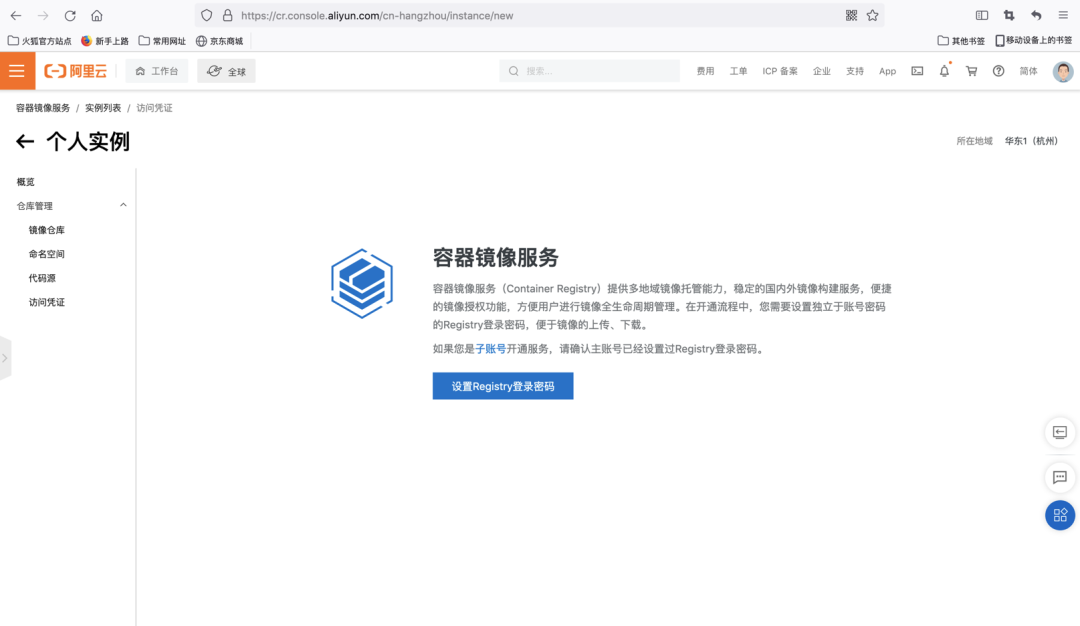This screenshot has width=1080, height=626.
Task: Open the 工作台 workbench button
Action: (x=157, y=71)
